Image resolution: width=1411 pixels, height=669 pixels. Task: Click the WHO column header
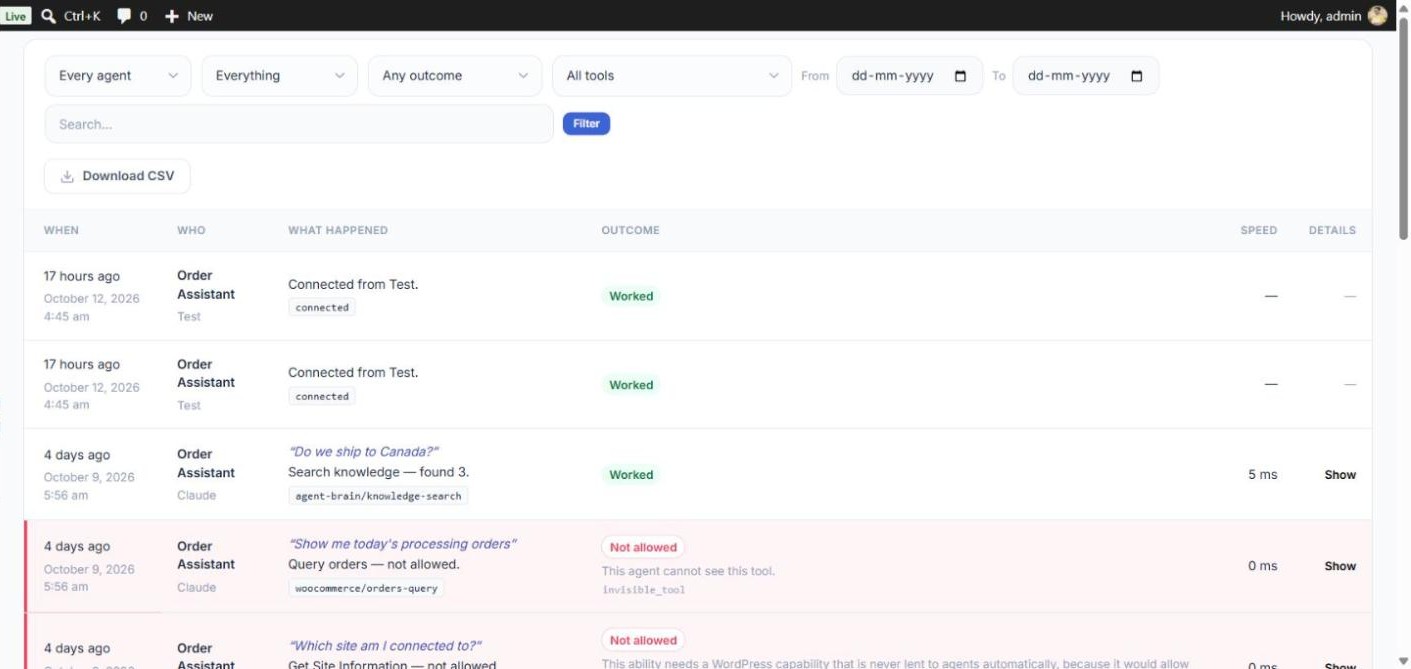pyautogui.click(x=191, y=230)
